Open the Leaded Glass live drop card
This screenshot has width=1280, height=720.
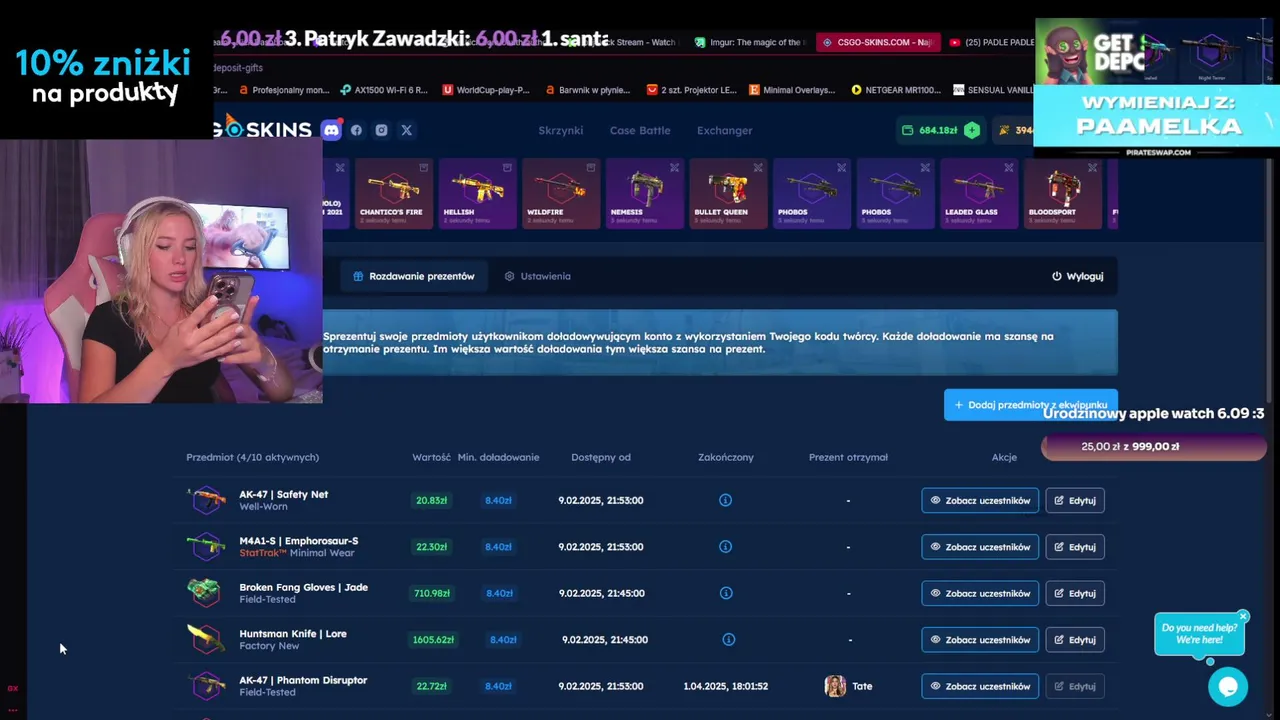coord(978,194)
